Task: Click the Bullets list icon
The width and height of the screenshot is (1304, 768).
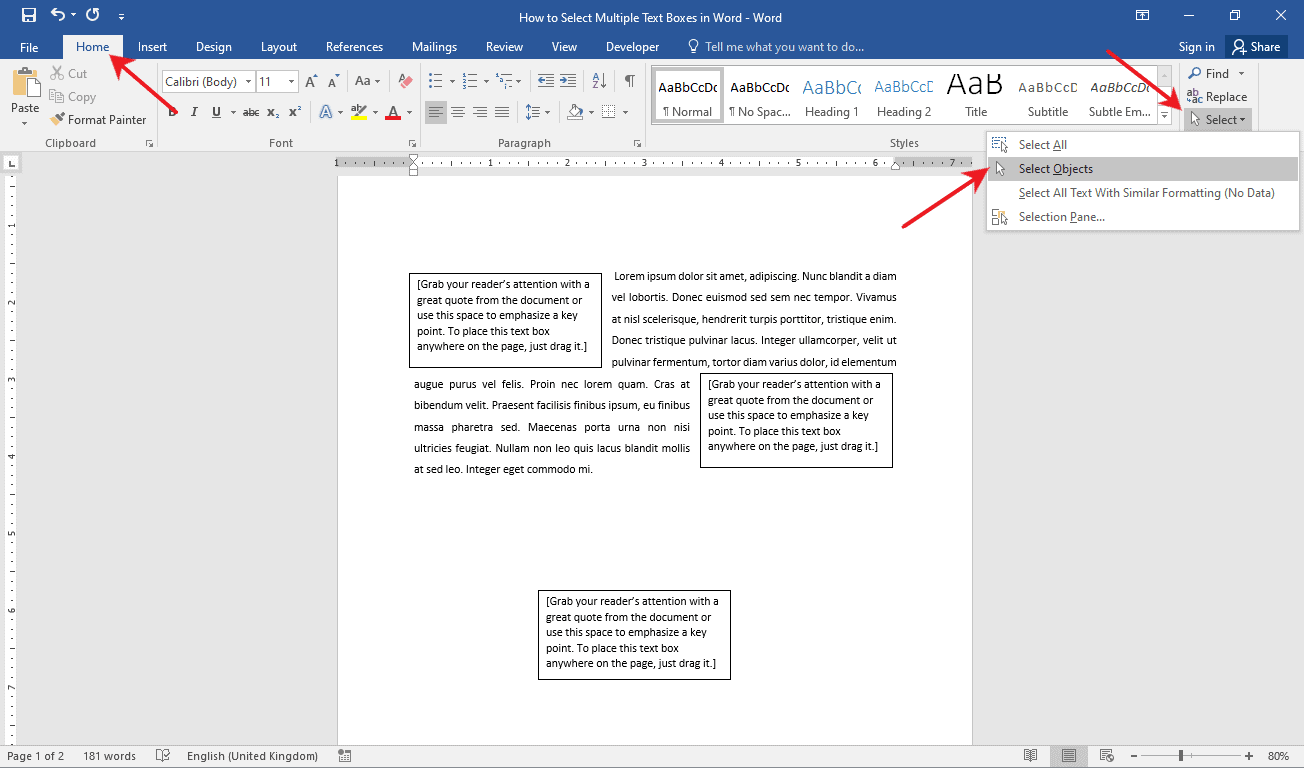Action: coord(435,81)
